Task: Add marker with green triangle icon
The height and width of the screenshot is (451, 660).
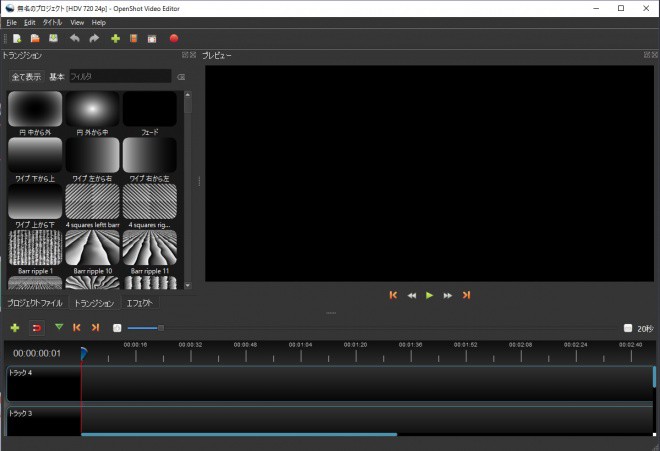Action: tap(59, 327)
